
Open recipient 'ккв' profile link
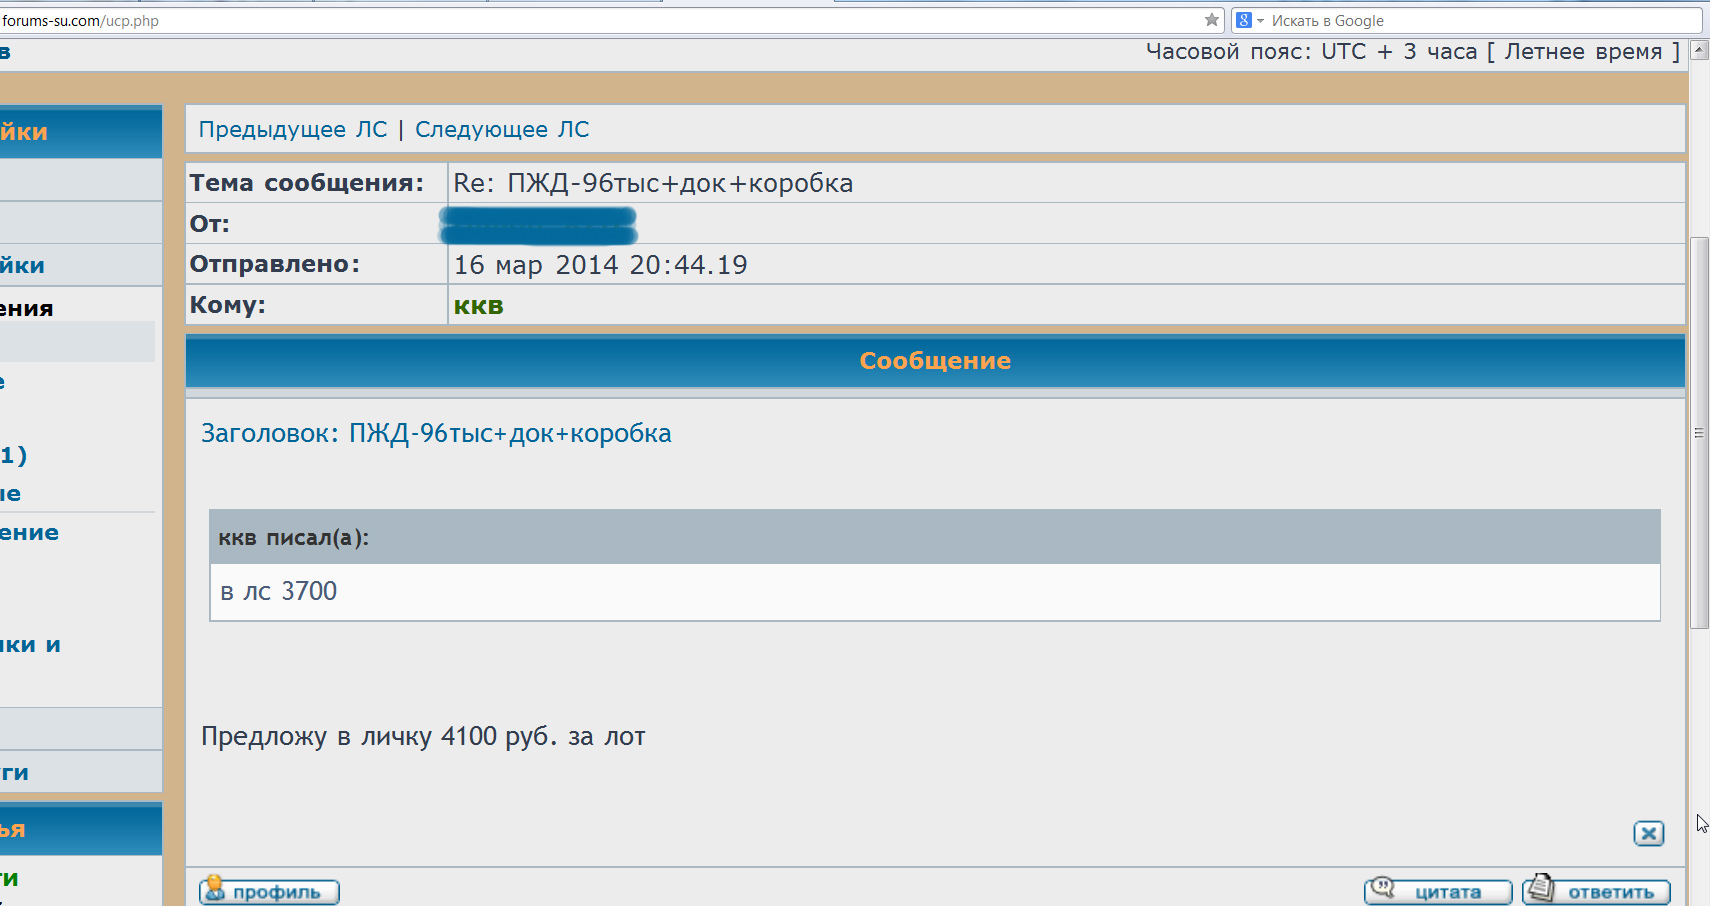[478, 306]
